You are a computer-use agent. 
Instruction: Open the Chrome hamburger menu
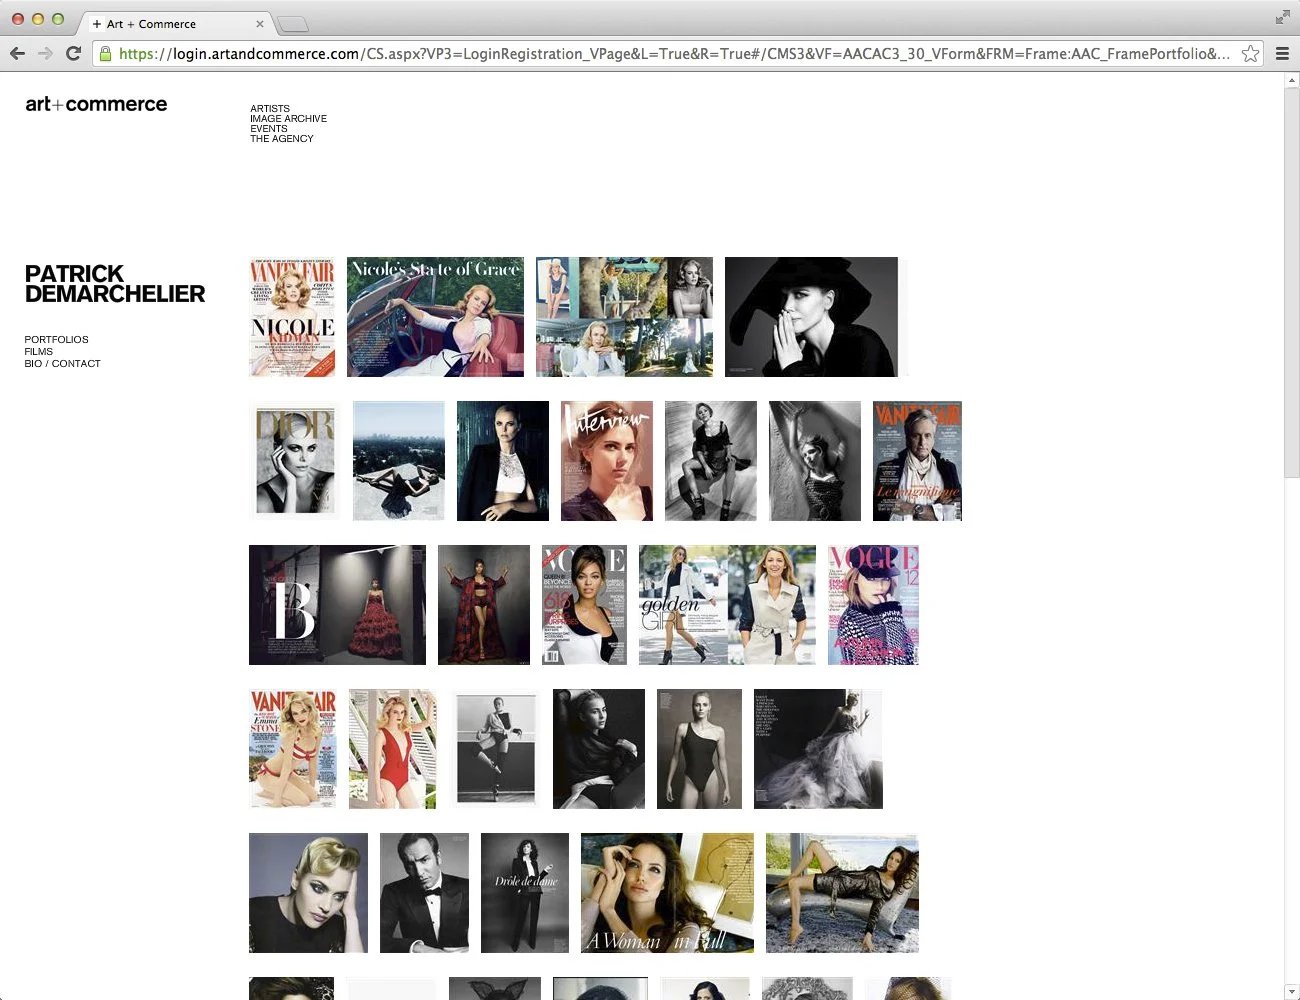(1282, 54)
